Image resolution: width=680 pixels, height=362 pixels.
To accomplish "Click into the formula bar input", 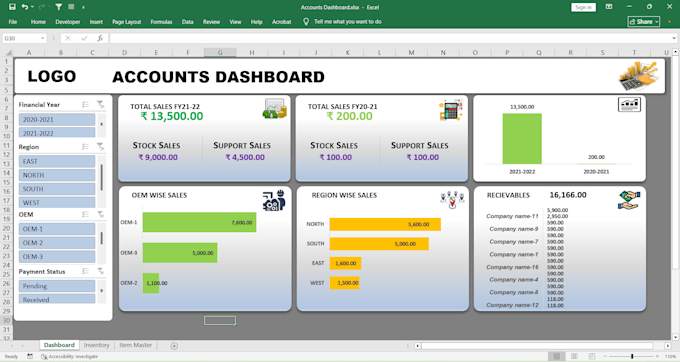I will (389, 38).
